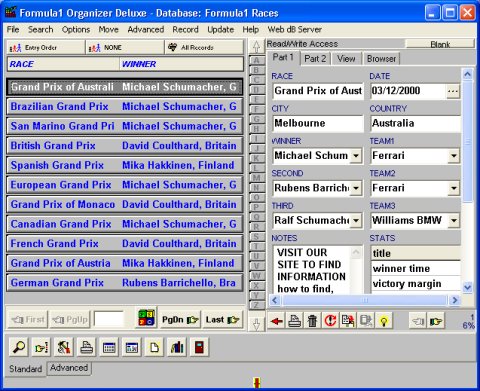Viewport: 480px width, 391px height.
Task: Click the CITY field containing Melbourne
Action: click(318, 123)
